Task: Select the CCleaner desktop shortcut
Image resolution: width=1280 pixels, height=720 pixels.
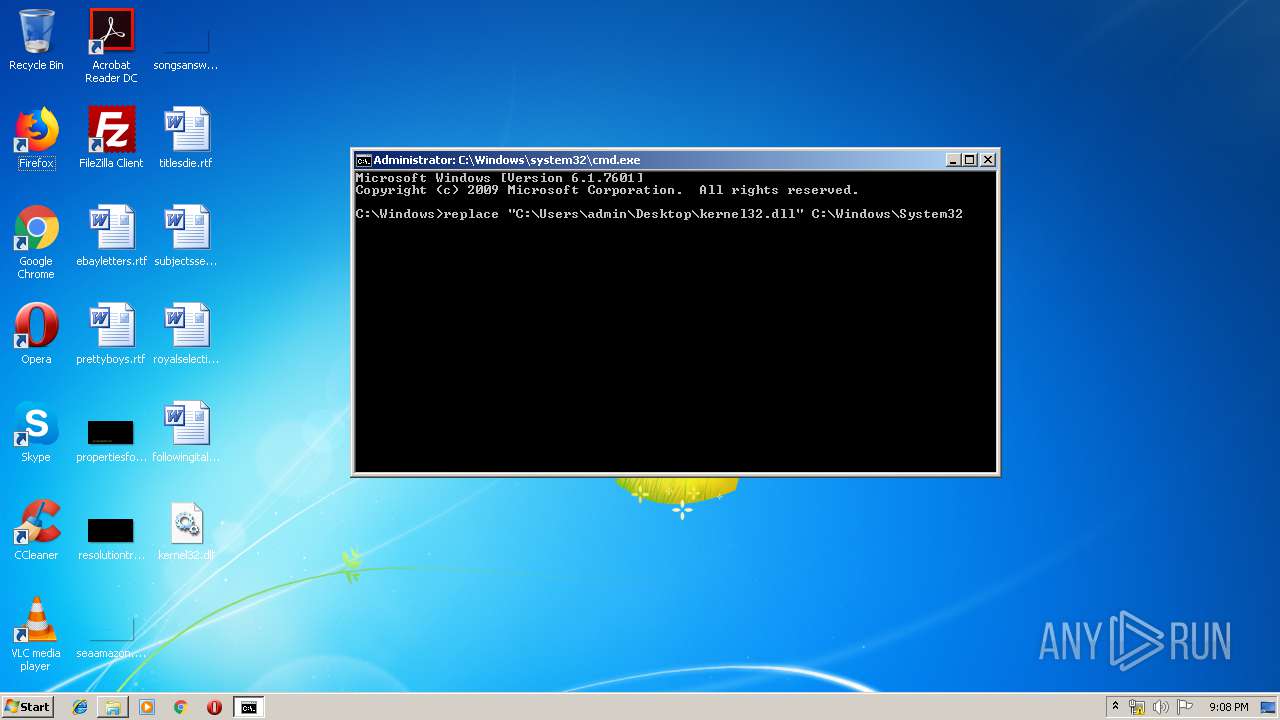Action: (x=36, y=530)
